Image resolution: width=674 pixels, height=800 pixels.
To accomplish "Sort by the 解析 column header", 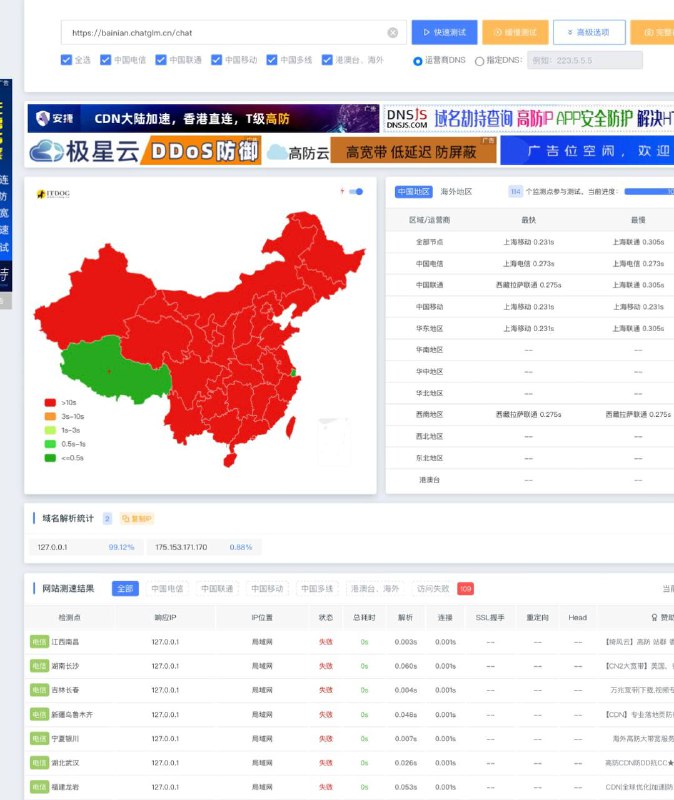I will (x=406, y=617).
